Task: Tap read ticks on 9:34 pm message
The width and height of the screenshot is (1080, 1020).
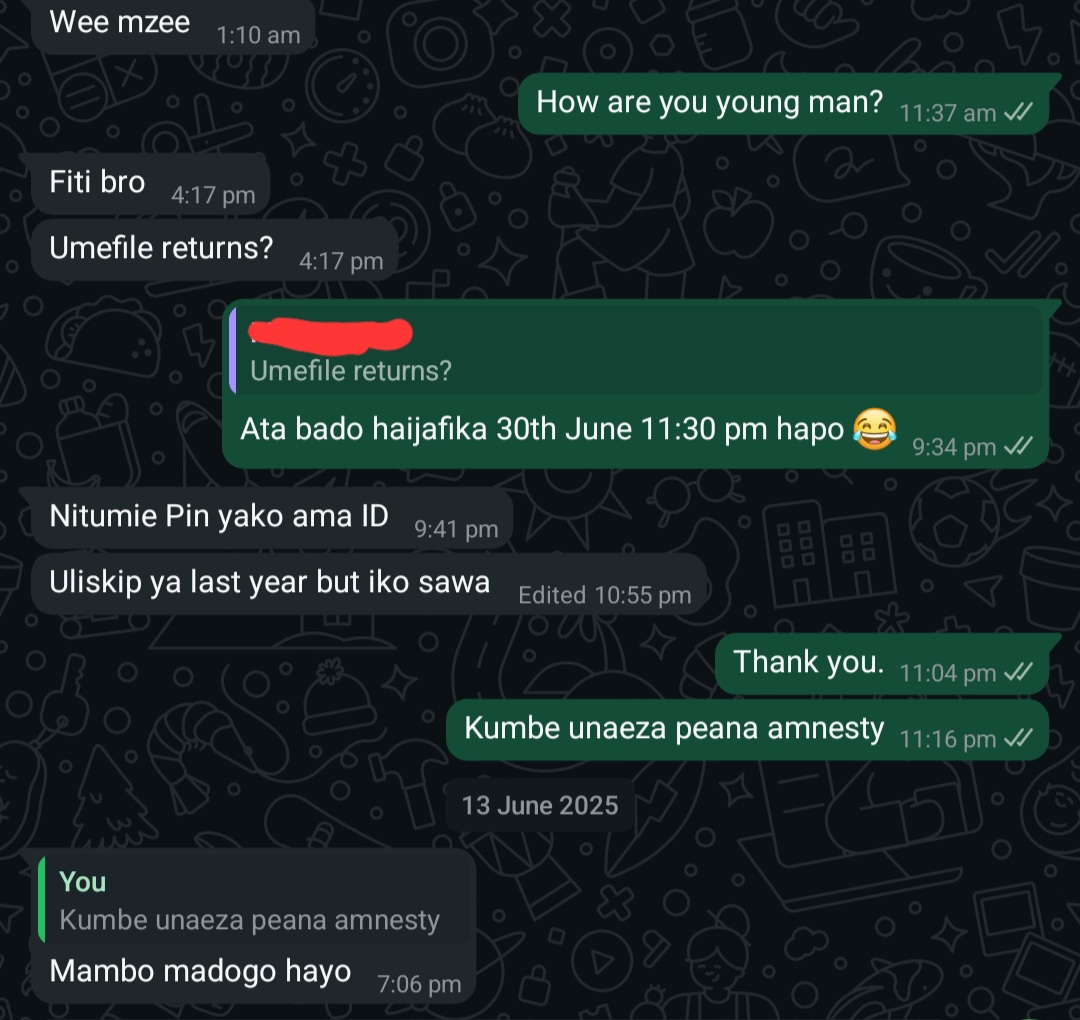Action: coord(1017,447)
